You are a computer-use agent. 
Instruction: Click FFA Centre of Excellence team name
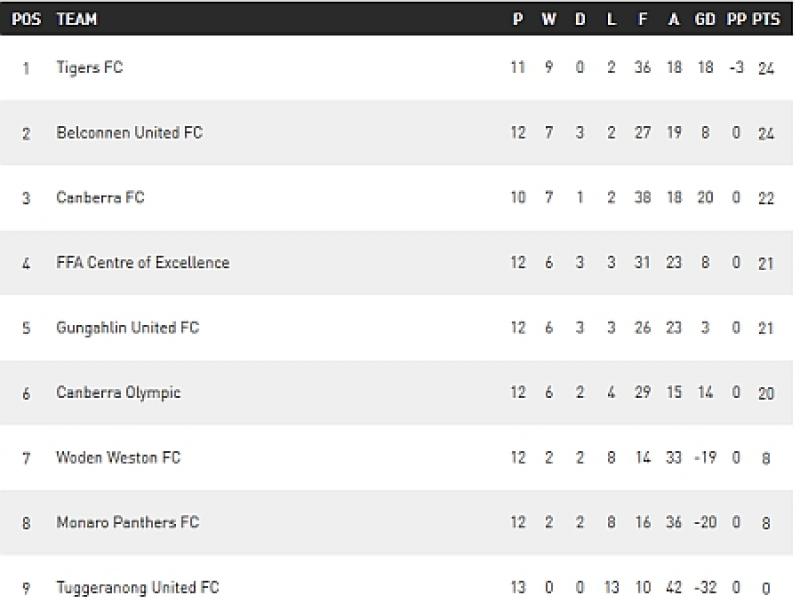(x=143, y=263)
